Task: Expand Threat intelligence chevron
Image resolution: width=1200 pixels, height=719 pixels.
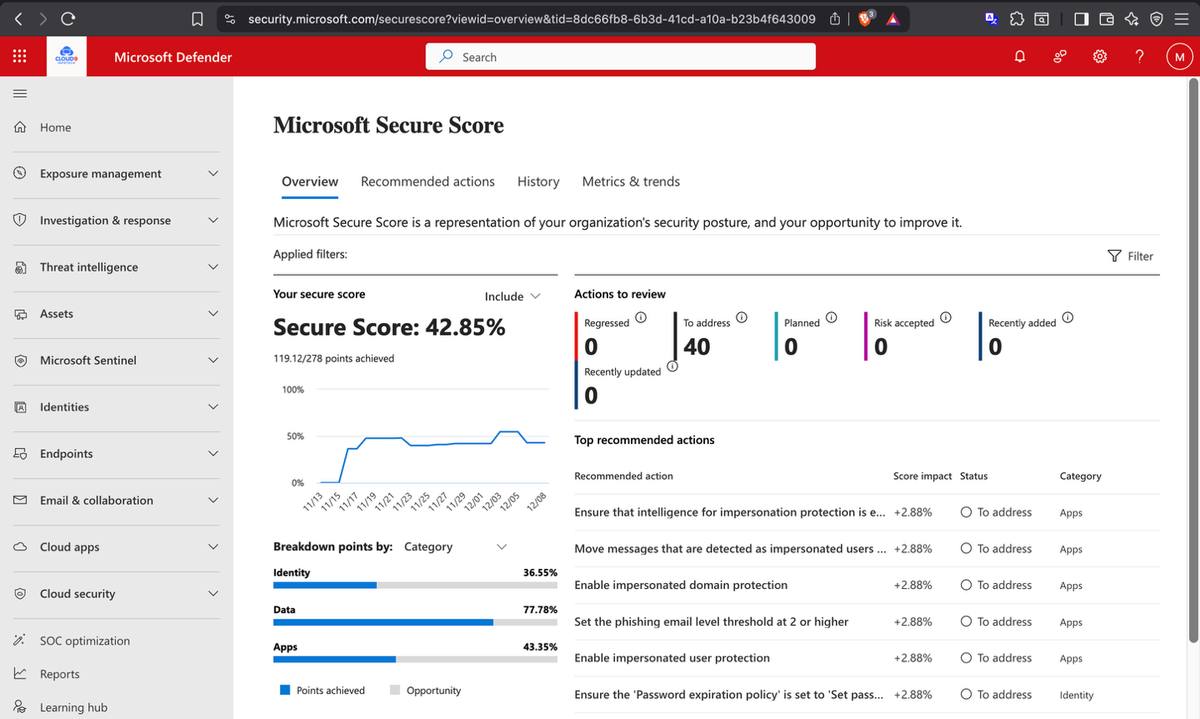Action: [213, 267]
